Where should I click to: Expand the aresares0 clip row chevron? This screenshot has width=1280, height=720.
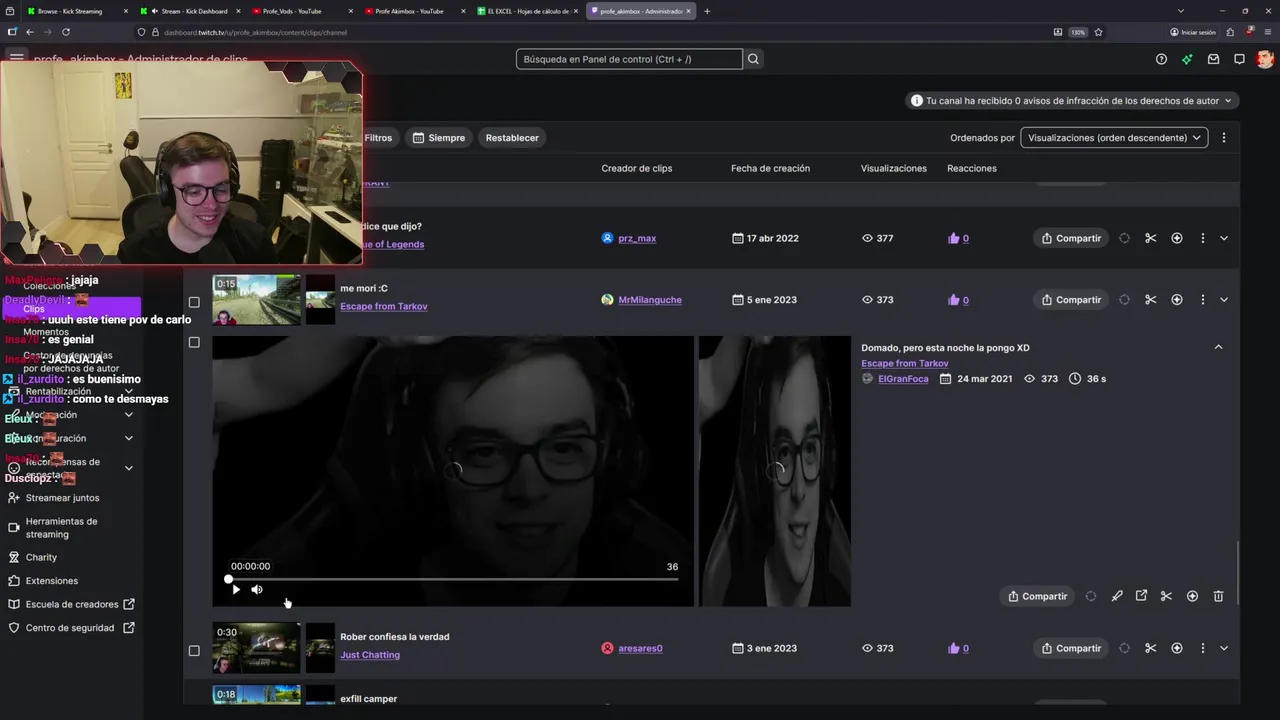[x=1224, y=648]
